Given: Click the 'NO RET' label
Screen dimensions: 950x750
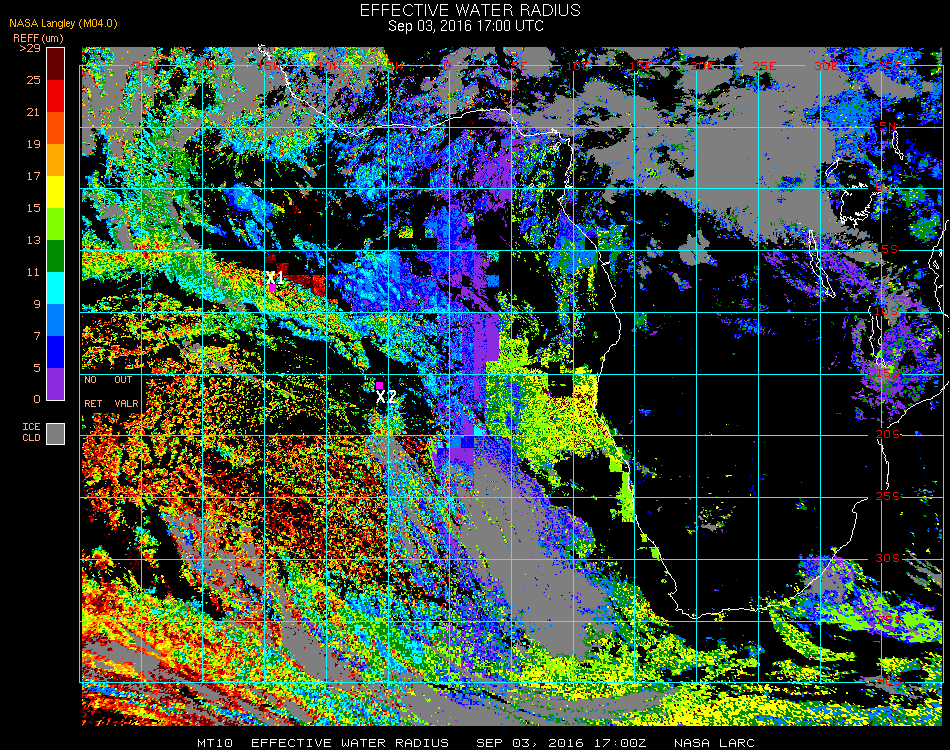Looking at the screenshot, I should tap(93, 392).
